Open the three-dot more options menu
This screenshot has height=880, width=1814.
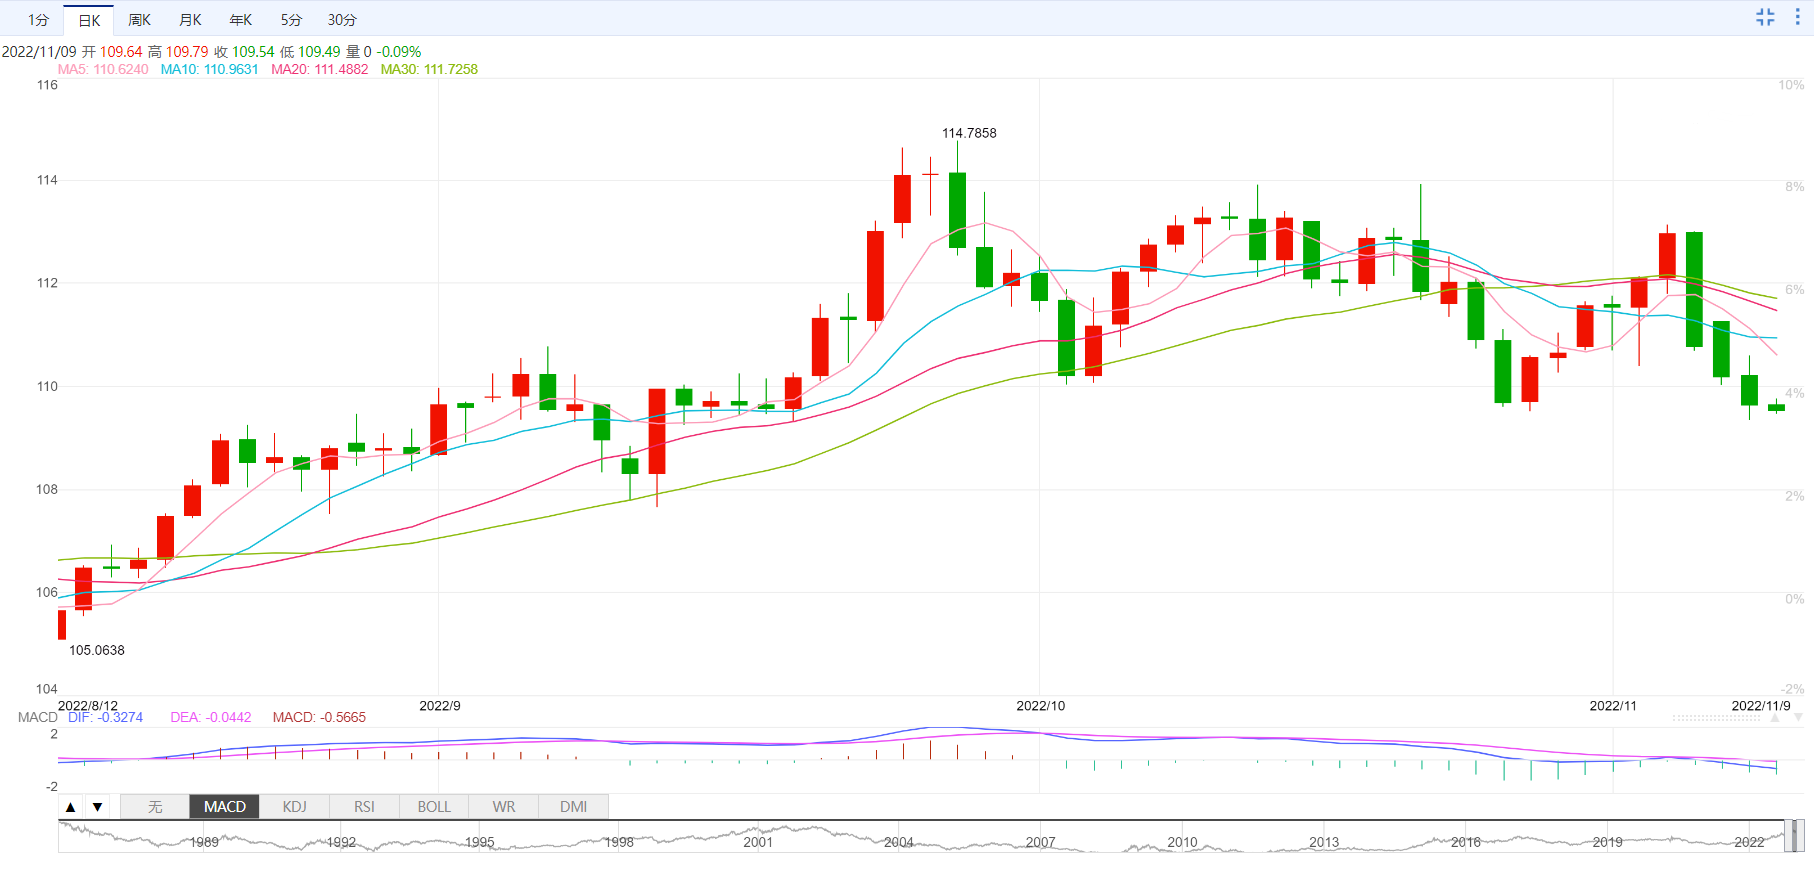(x=1797, y=17)
